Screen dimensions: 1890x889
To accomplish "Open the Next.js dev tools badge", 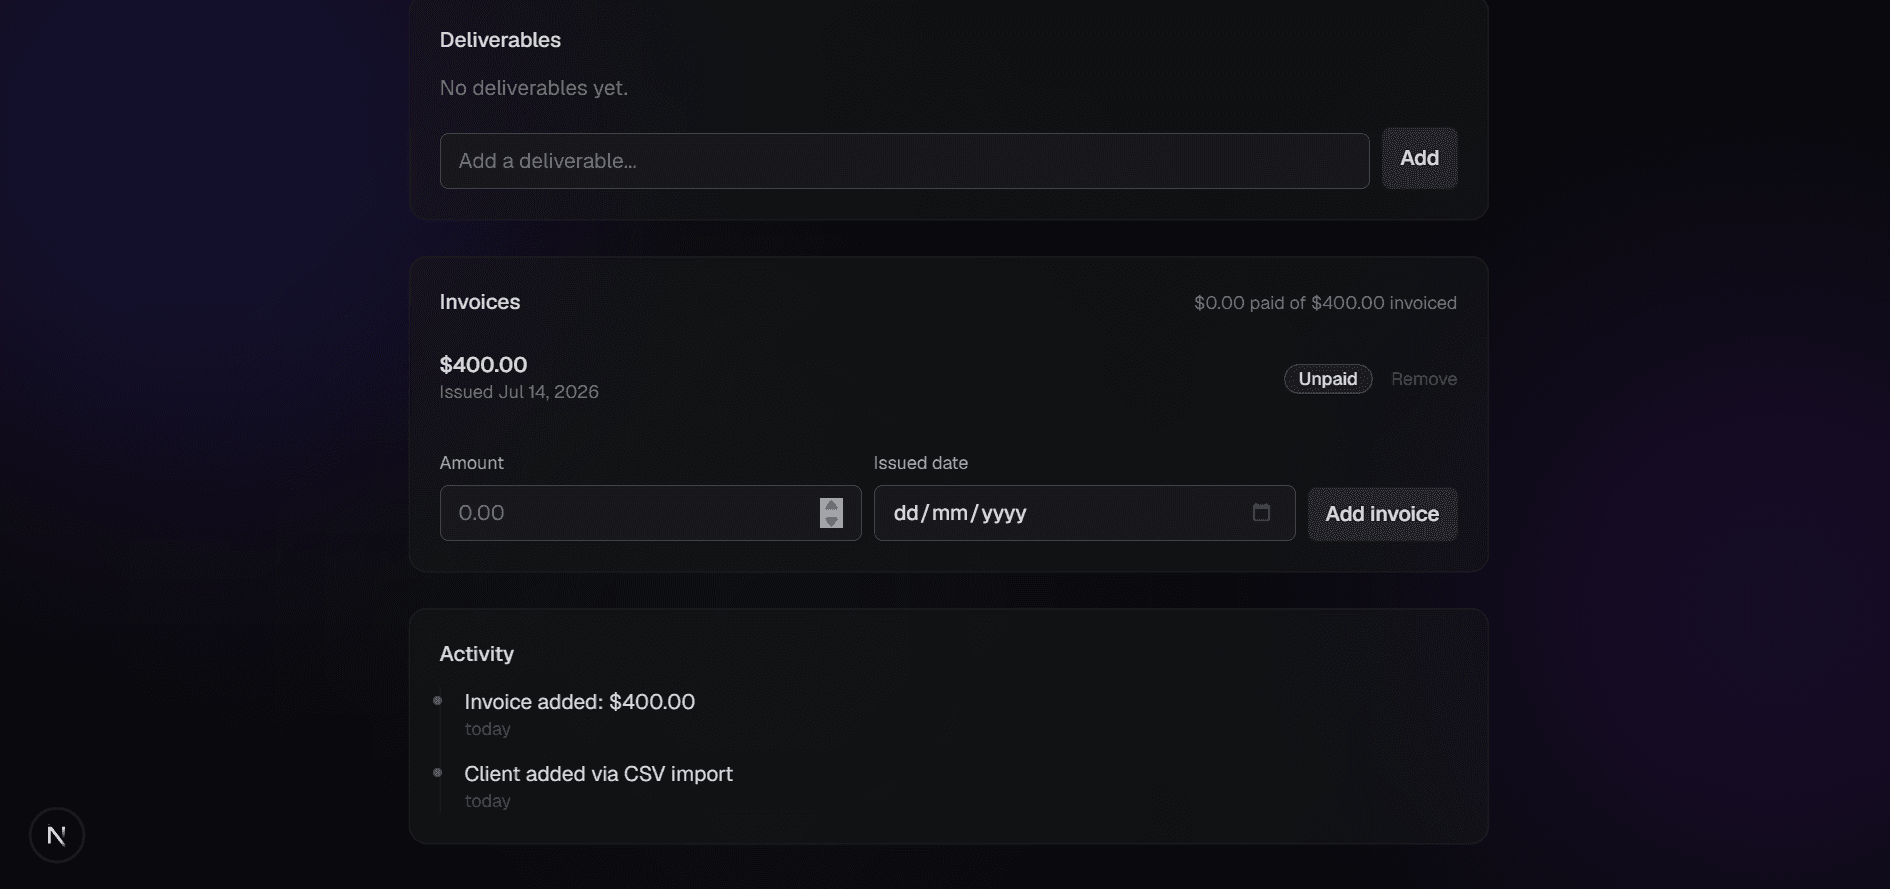I will [x=57, y=835].
